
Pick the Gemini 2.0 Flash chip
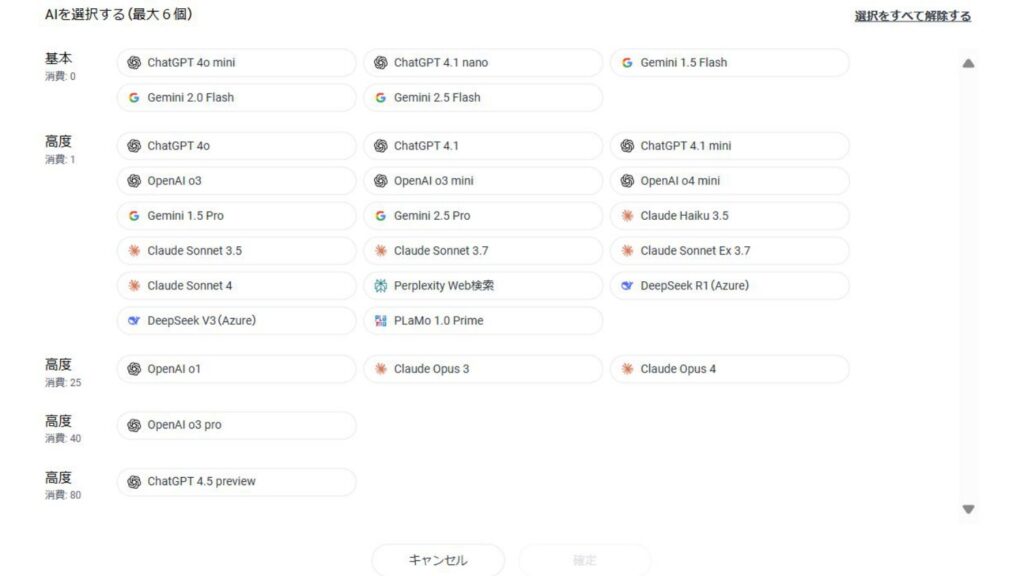236,98
